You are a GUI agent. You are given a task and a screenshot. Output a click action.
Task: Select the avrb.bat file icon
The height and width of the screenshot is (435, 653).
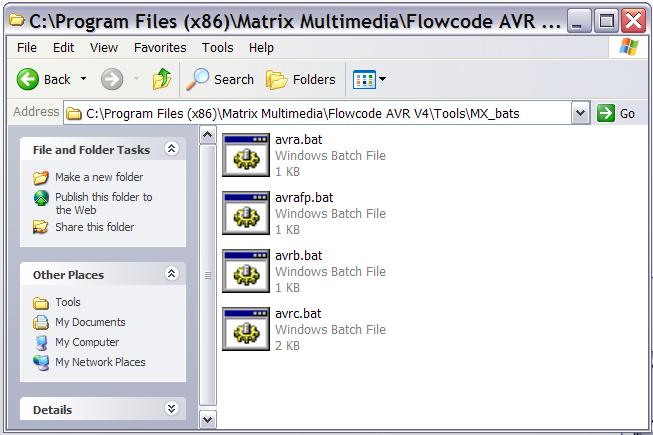[x=246, y=271]
